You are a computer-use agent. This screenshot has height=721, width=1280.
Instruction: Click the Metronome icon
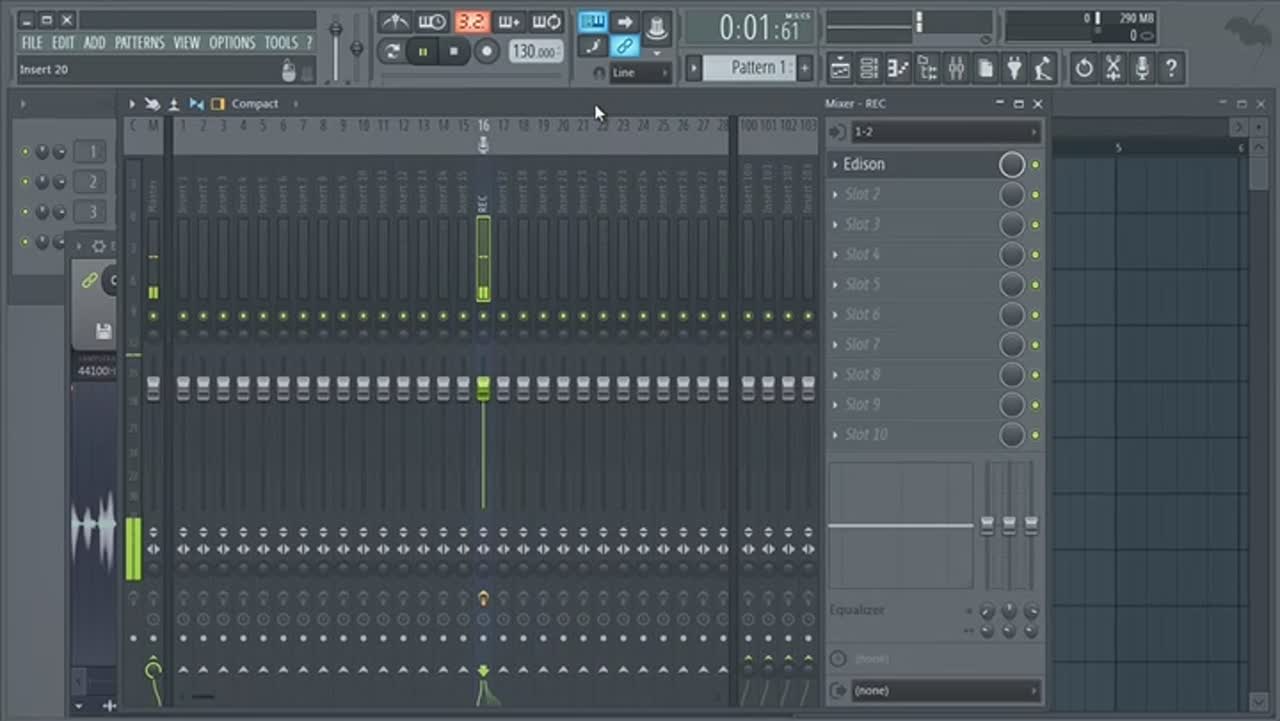coord(396,22)
